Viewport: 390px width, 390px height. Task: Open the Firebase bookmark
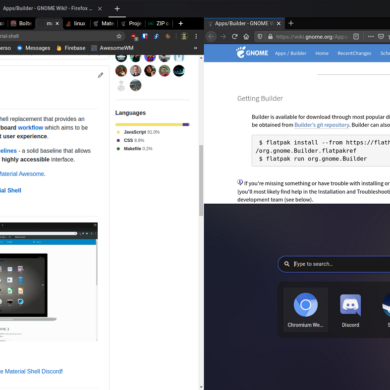click(71, 48)
